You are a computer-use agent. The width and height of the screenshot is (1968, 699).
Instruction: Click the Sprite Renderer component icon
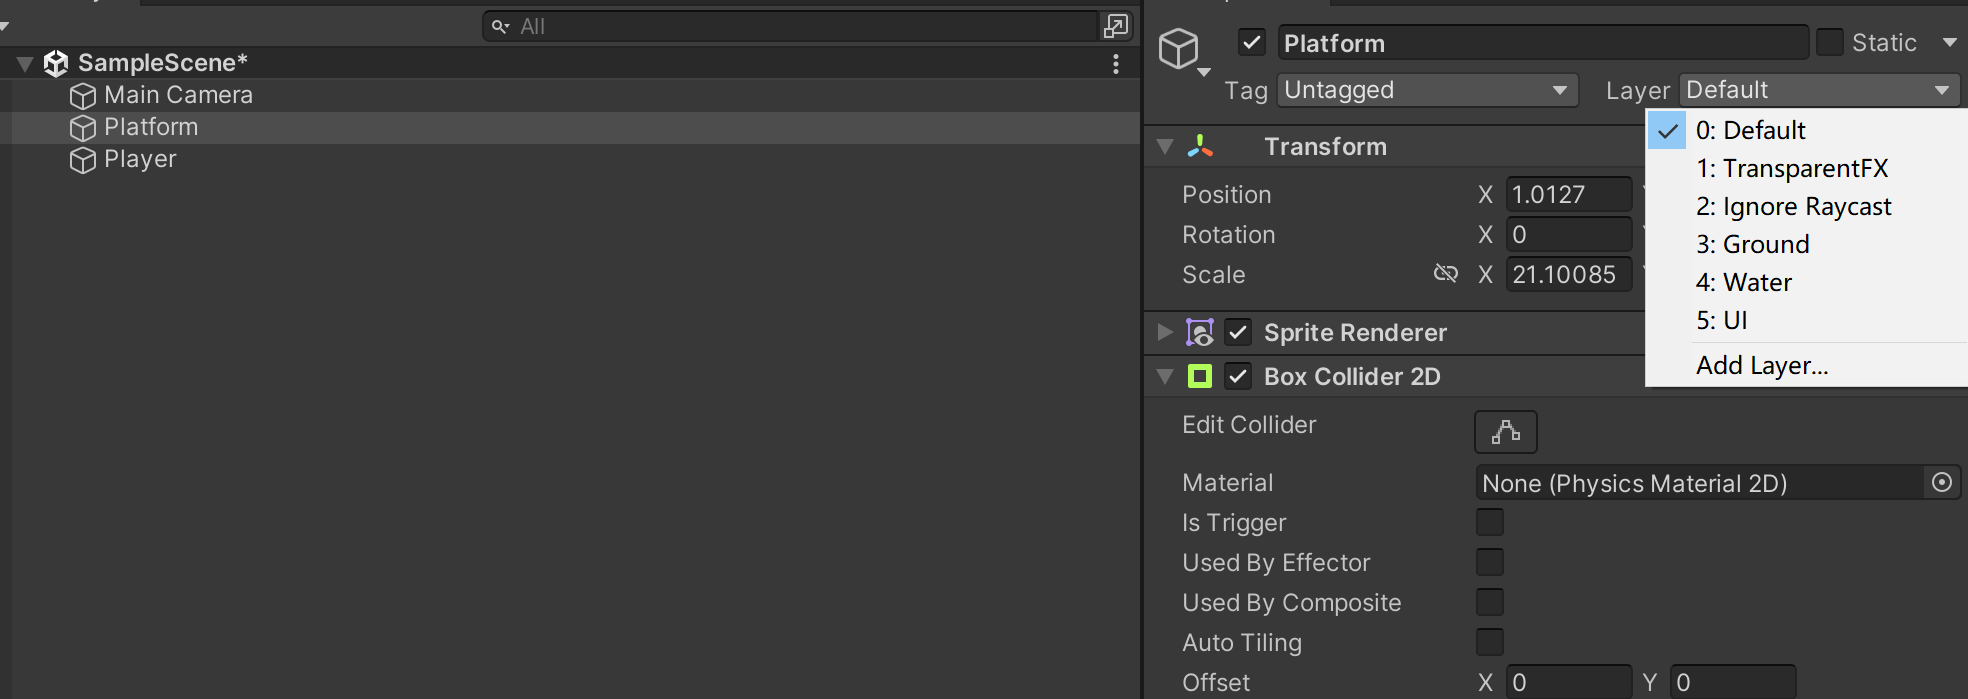[1200, 332]
